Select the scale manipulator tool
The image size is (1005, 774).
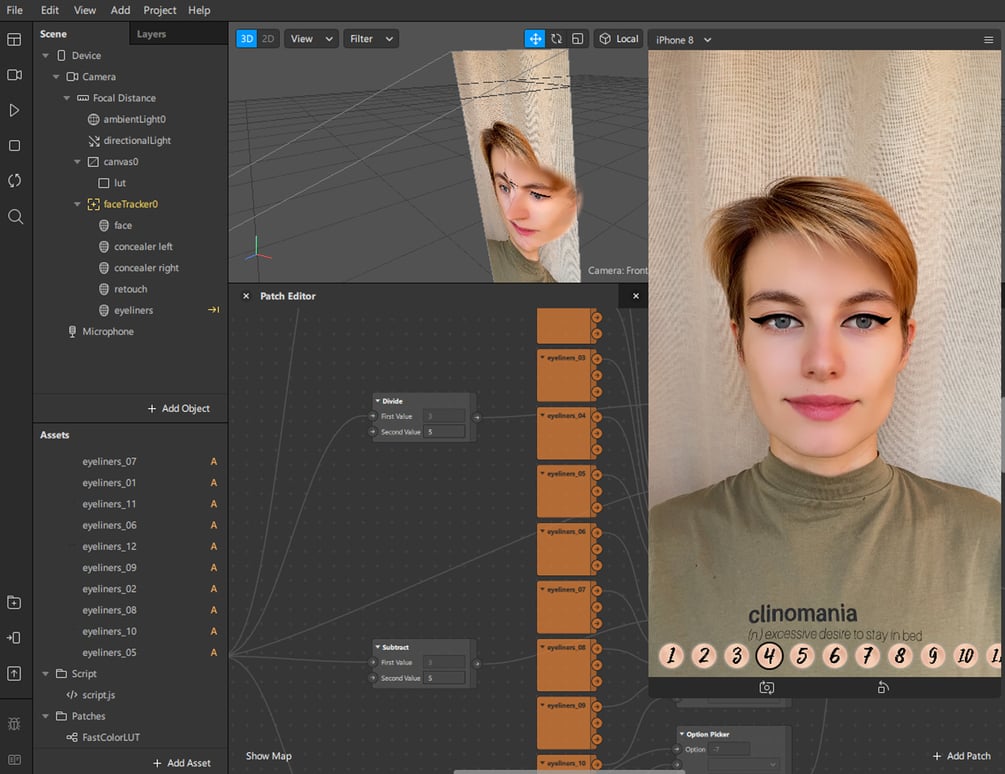click(578, 39)
